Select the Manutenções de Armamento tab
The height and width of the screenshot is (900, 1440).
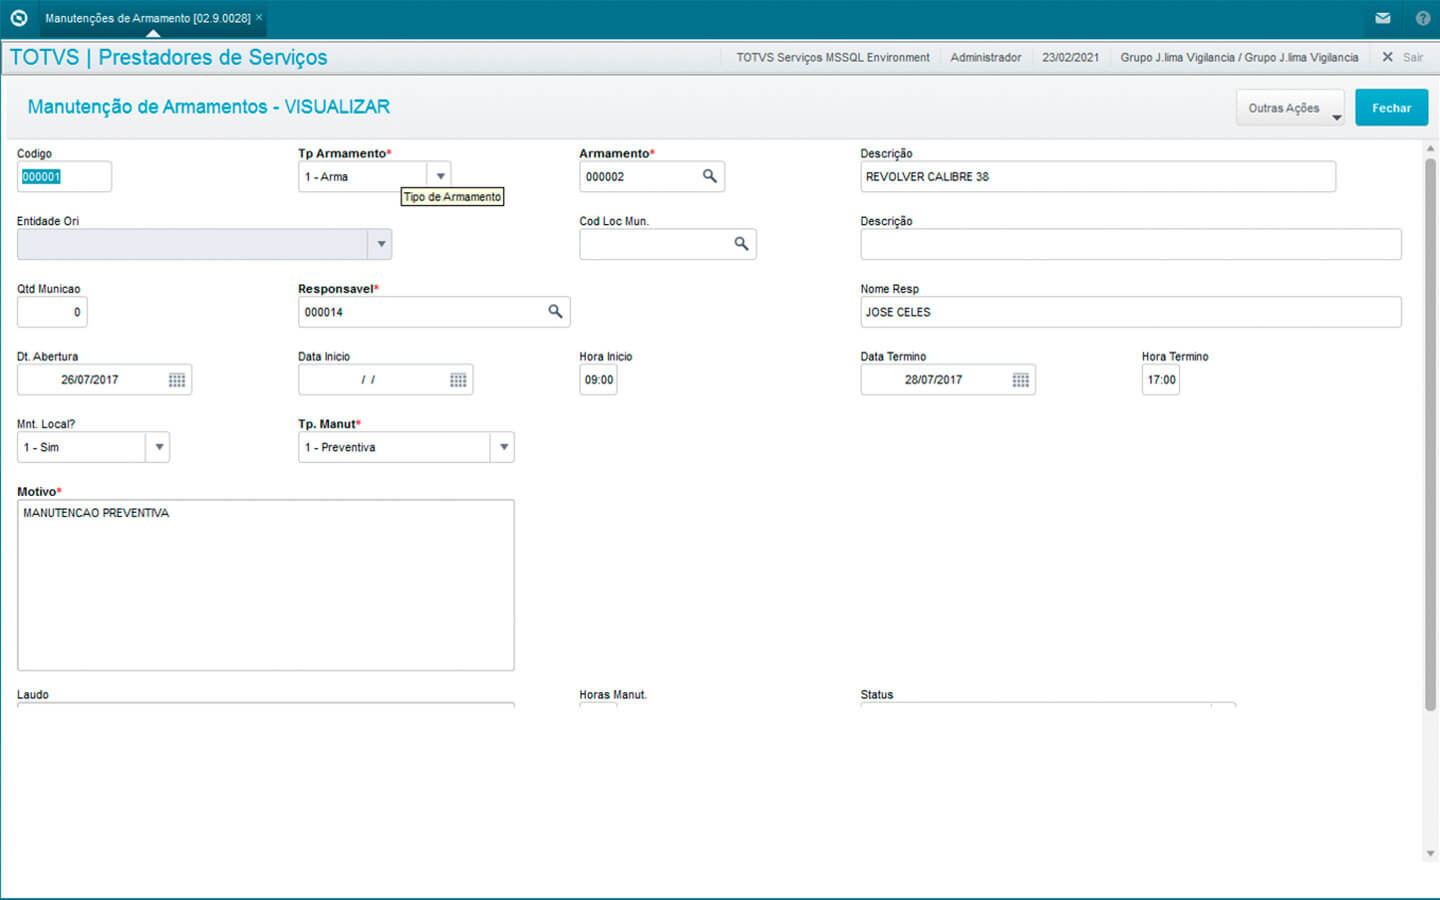coord(147,18)
